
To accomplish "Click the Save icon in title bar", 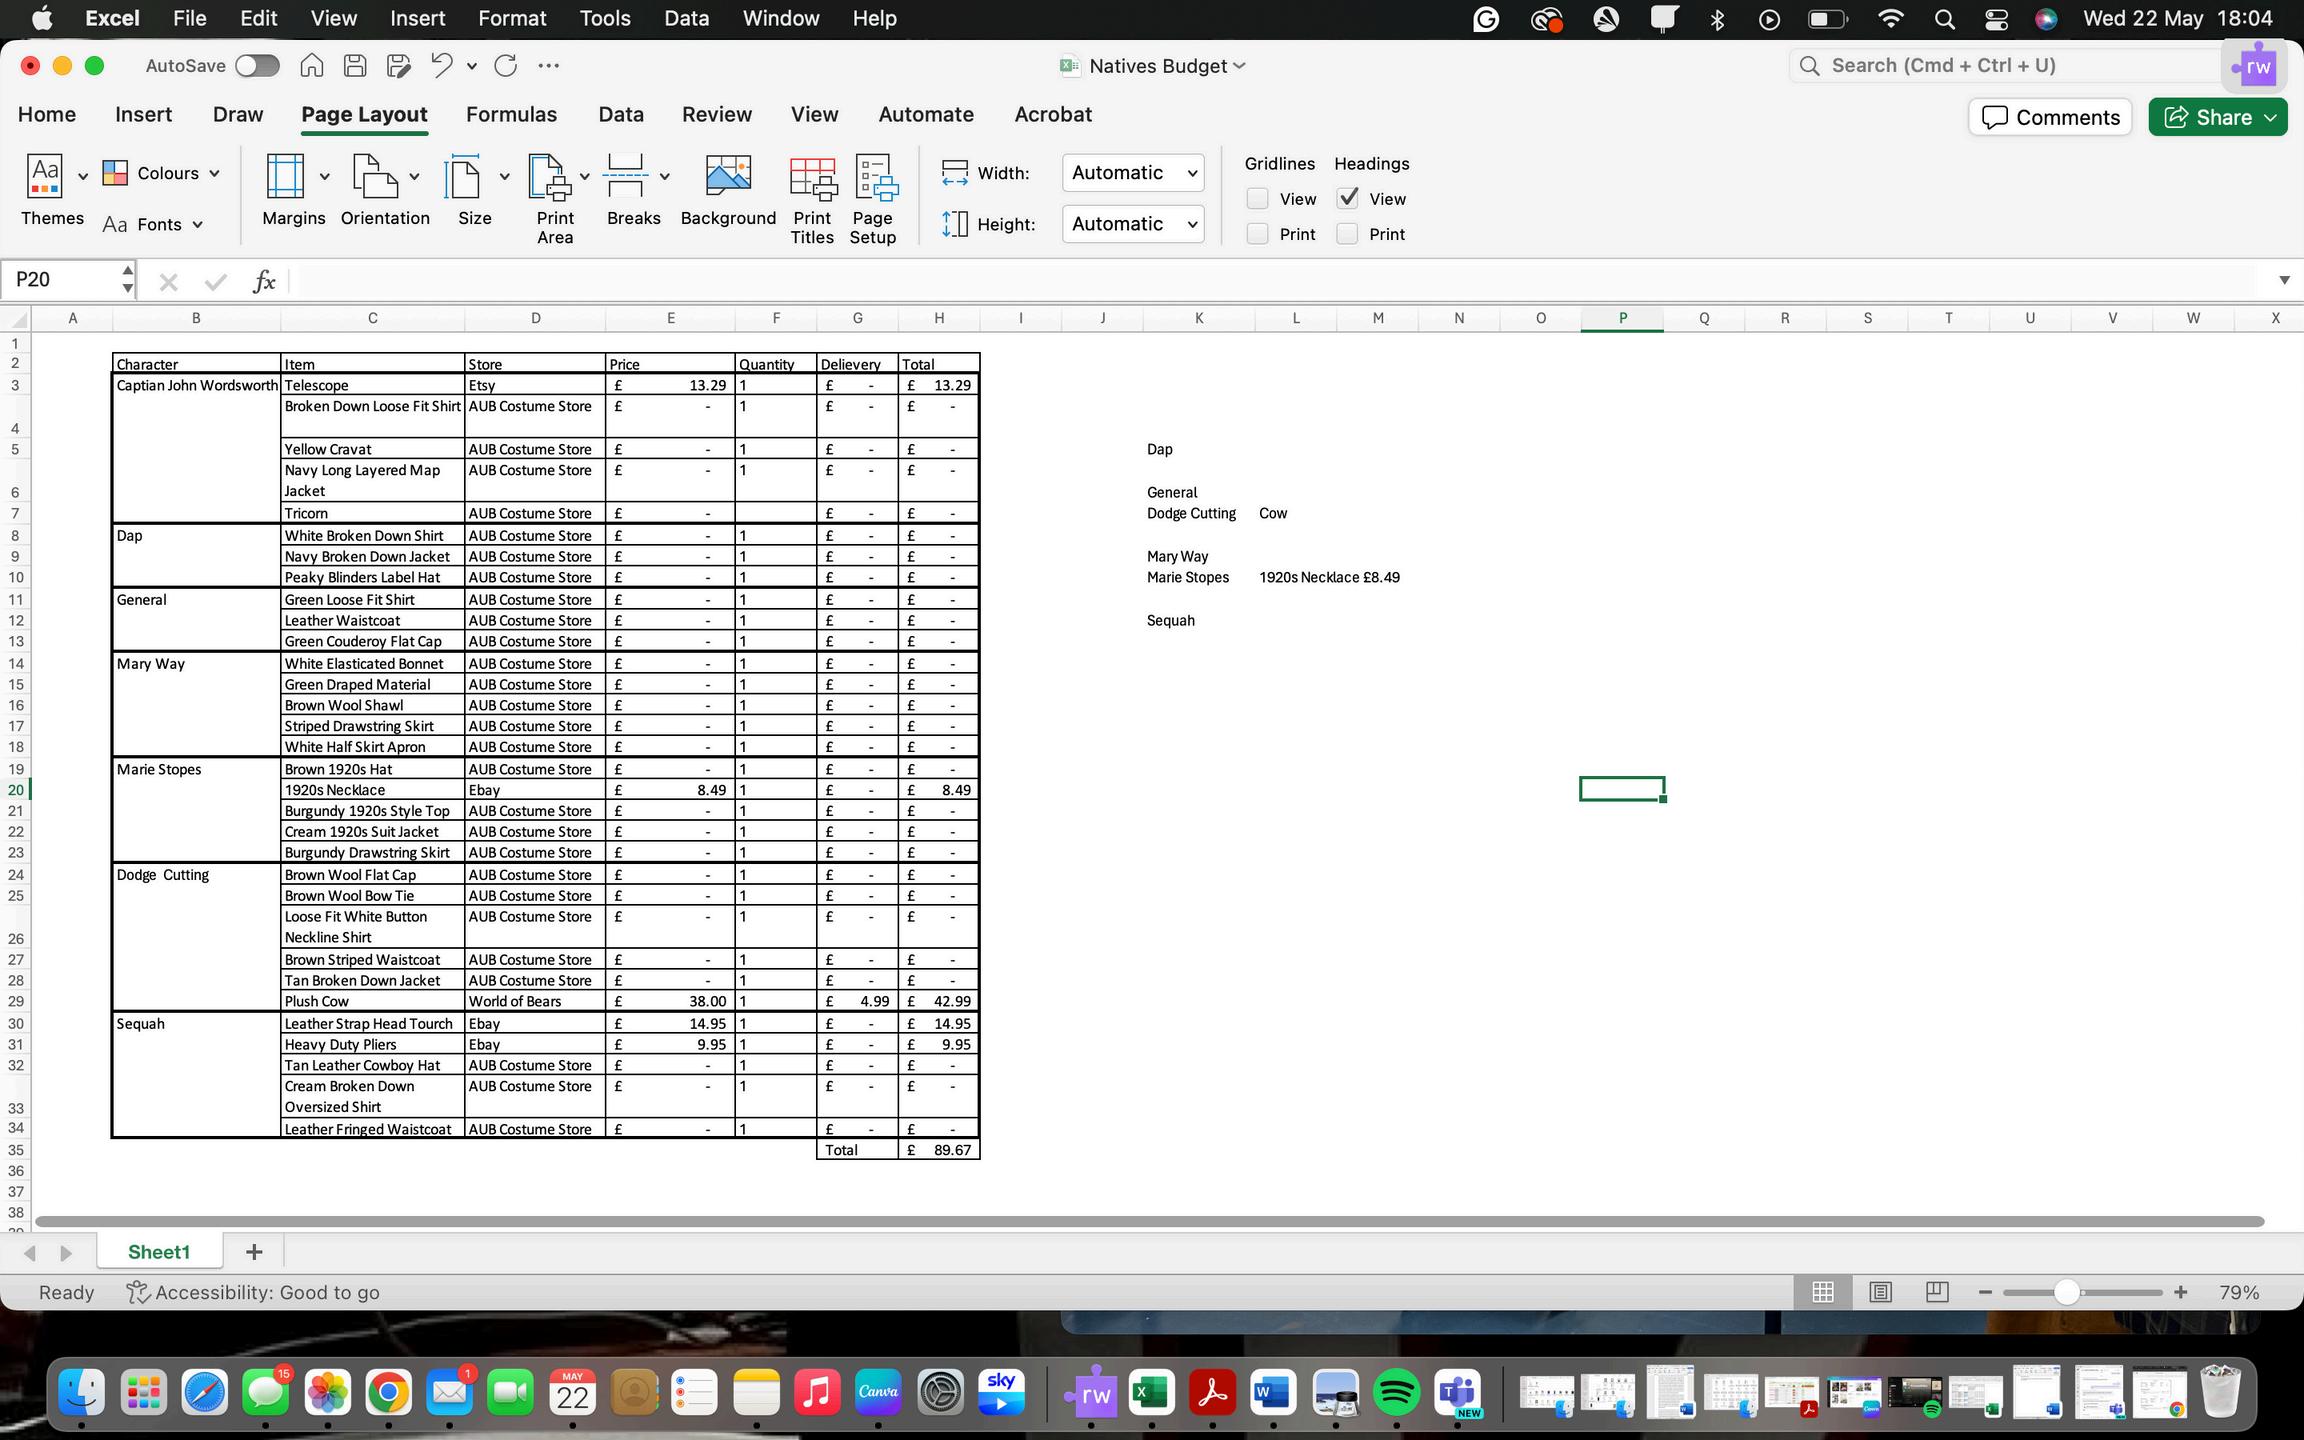I will (355, 66).
